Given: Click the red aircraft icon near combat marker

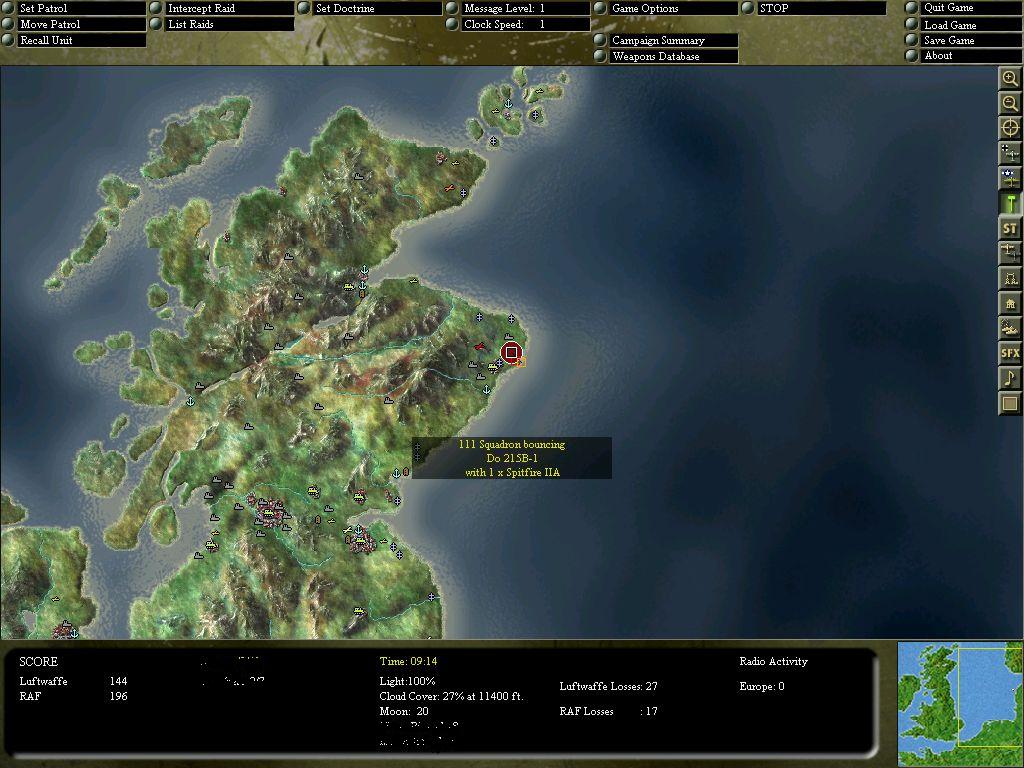Looking at the screenshot, I should coord(481,345).
